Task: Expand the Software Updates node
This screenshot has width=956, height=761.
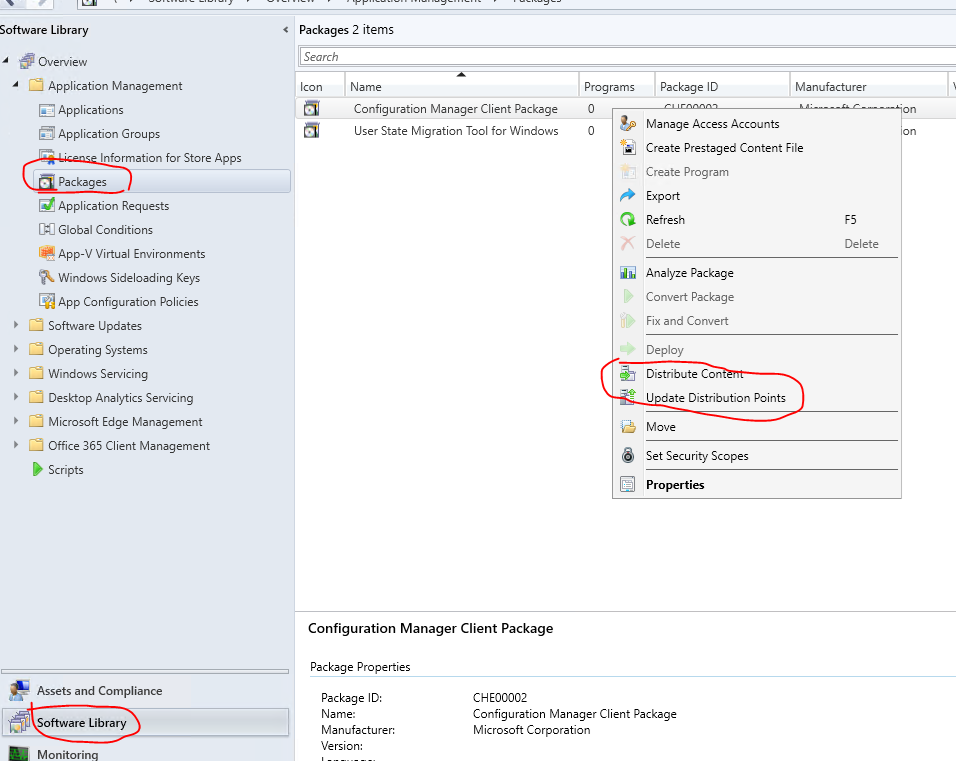Action: 16,325
